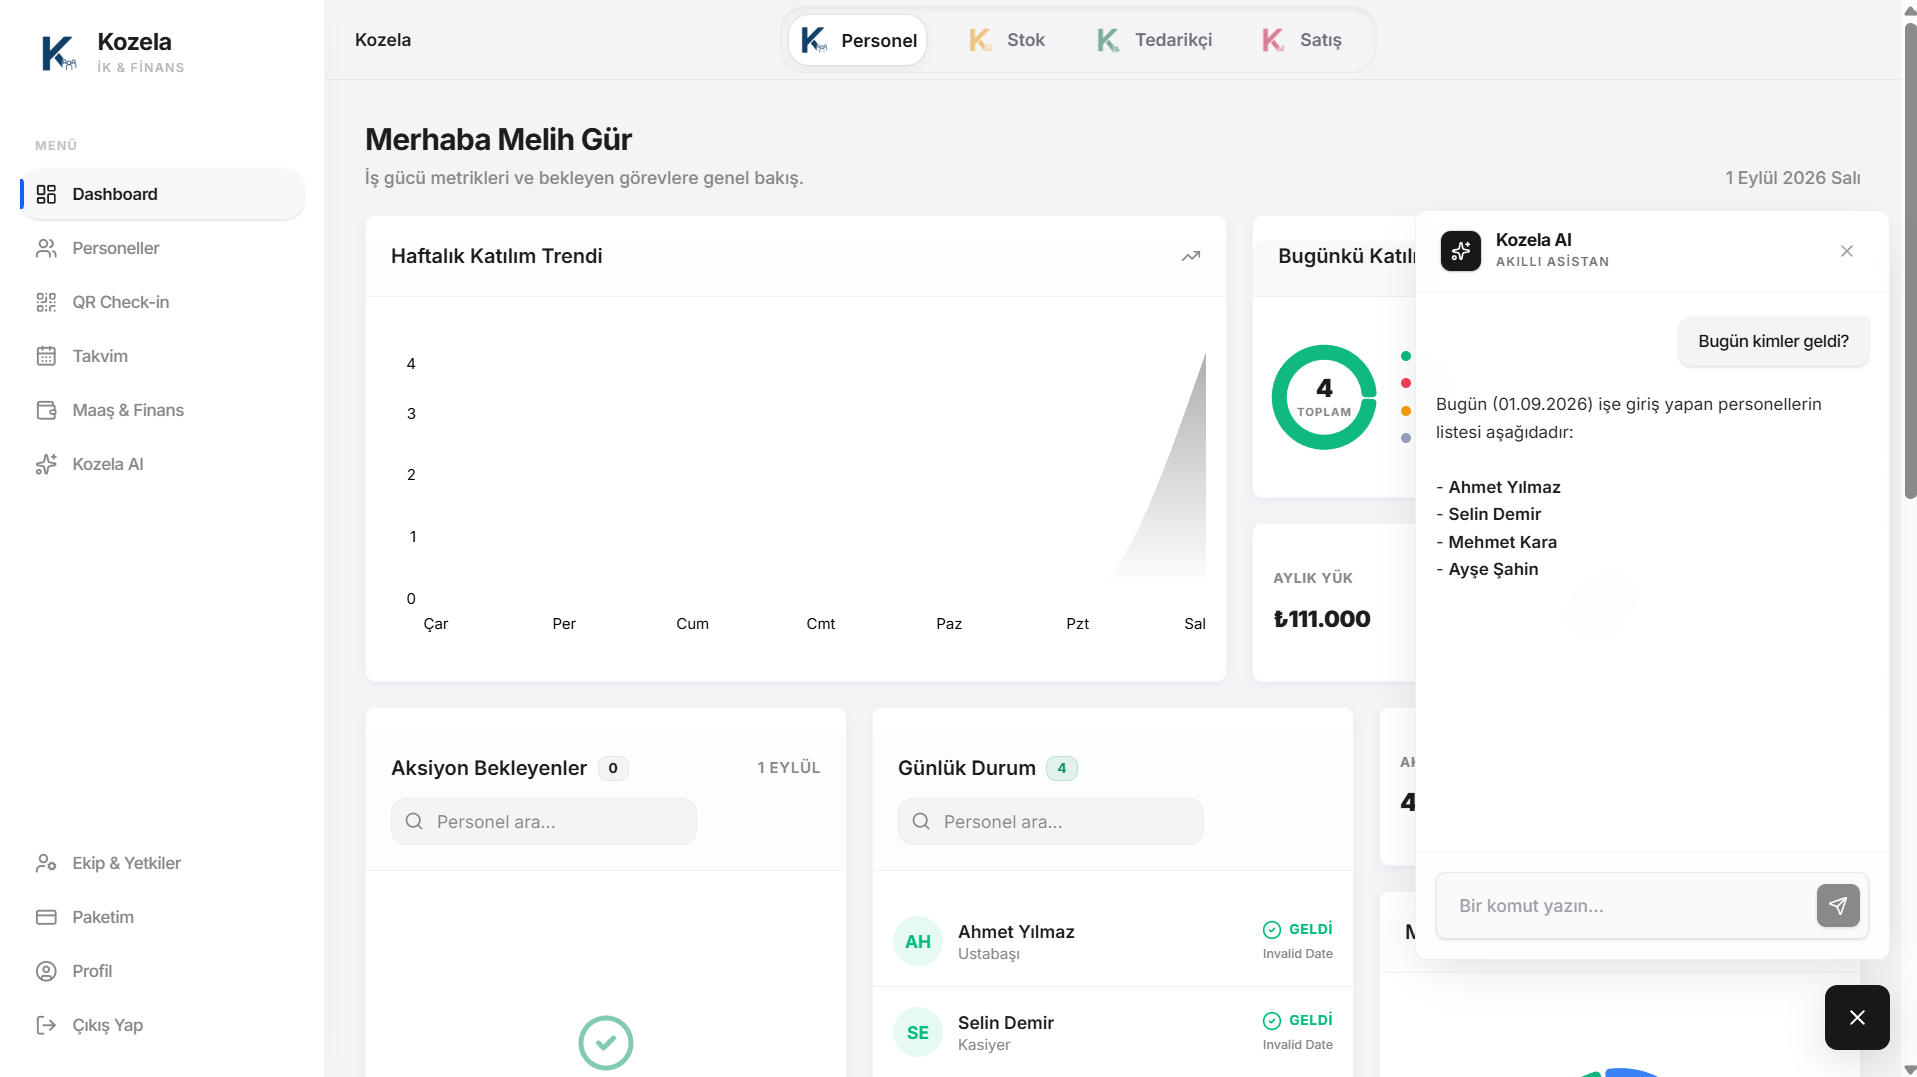Click the GELDİ status check icon for Ahmet Yılmaz
Image resolution: width=1917 pixels, height=1077 pixels.
point(1271,930)
